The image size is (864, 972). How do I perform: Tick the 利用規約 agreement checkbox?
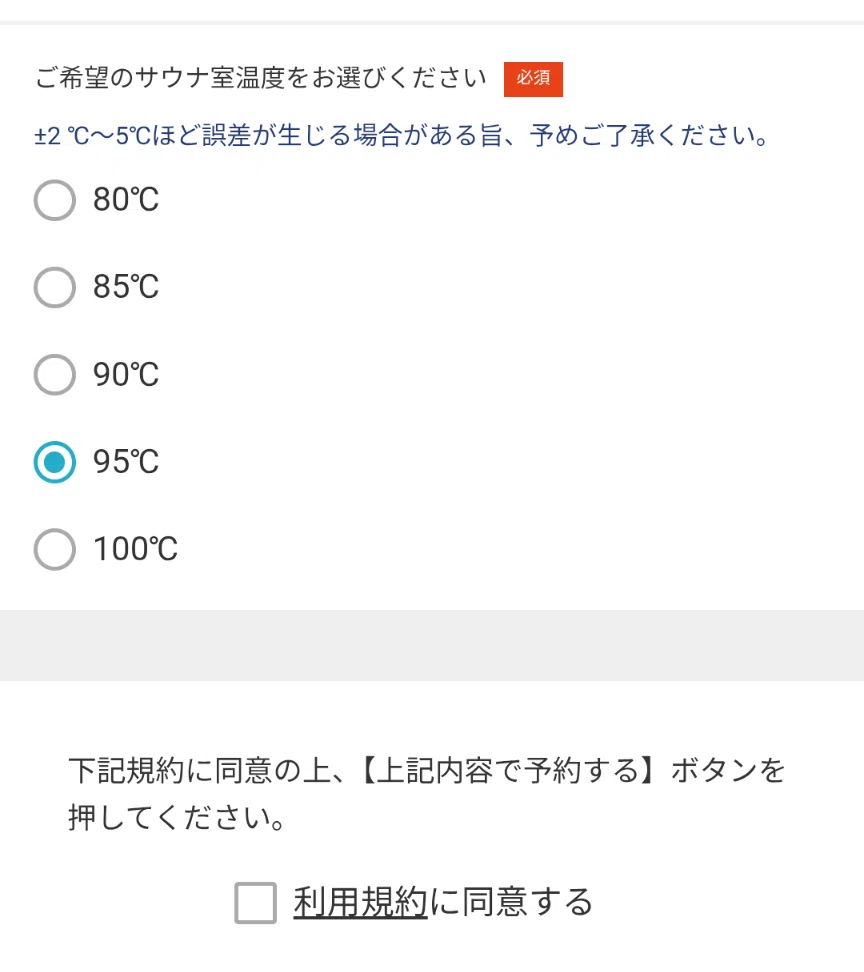[255, 903]
